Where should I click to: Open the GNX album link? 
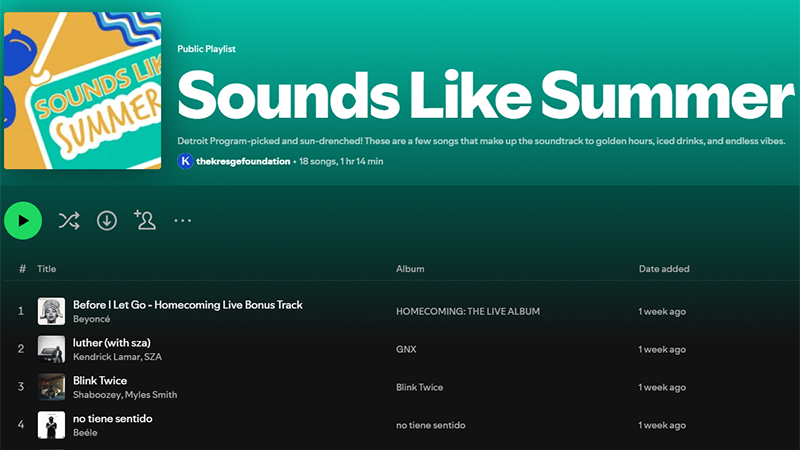(406, 349)
